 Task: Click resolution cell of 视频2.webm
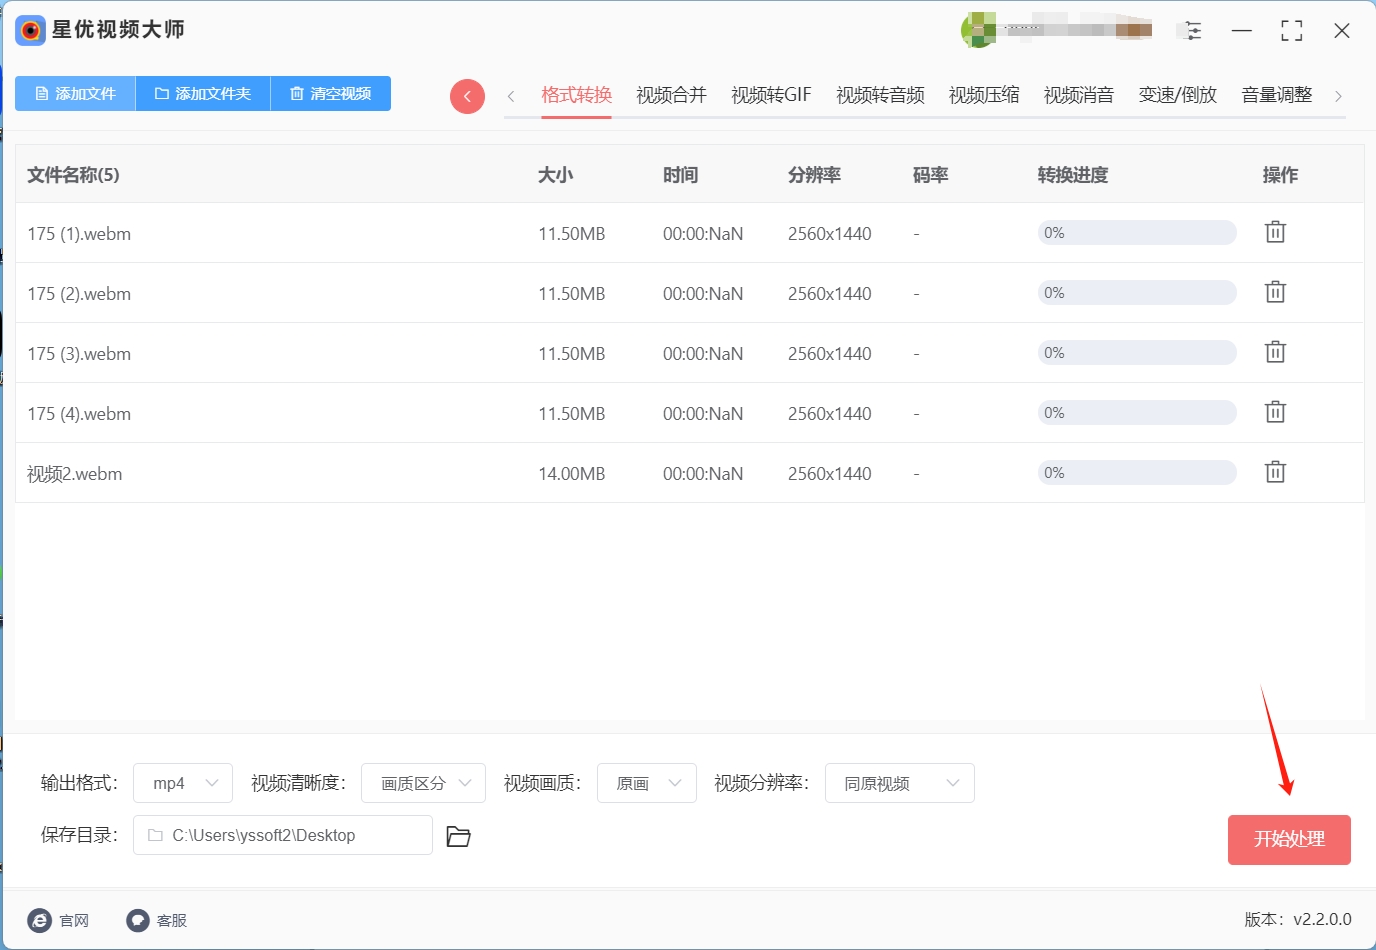[830, 474]
